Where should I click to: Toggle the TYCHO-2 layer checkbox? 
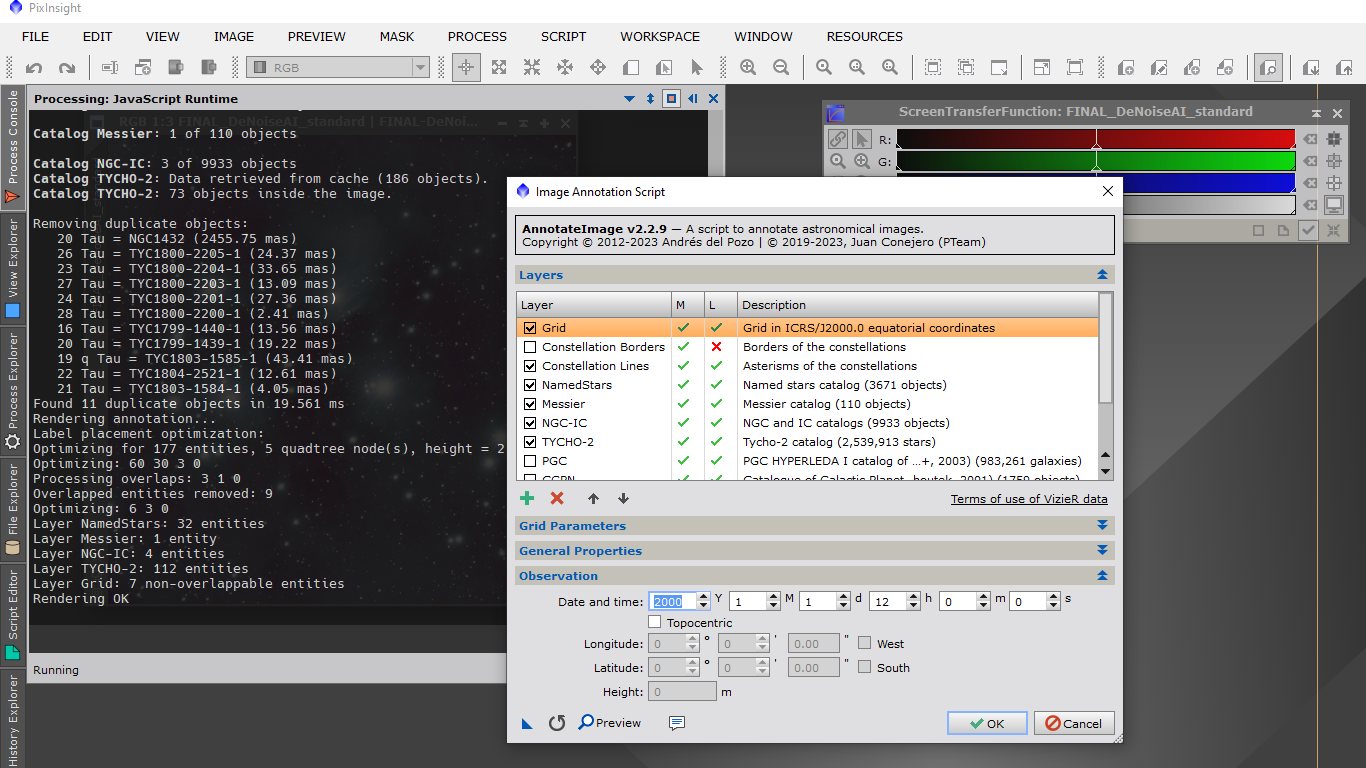pos(530,442)
